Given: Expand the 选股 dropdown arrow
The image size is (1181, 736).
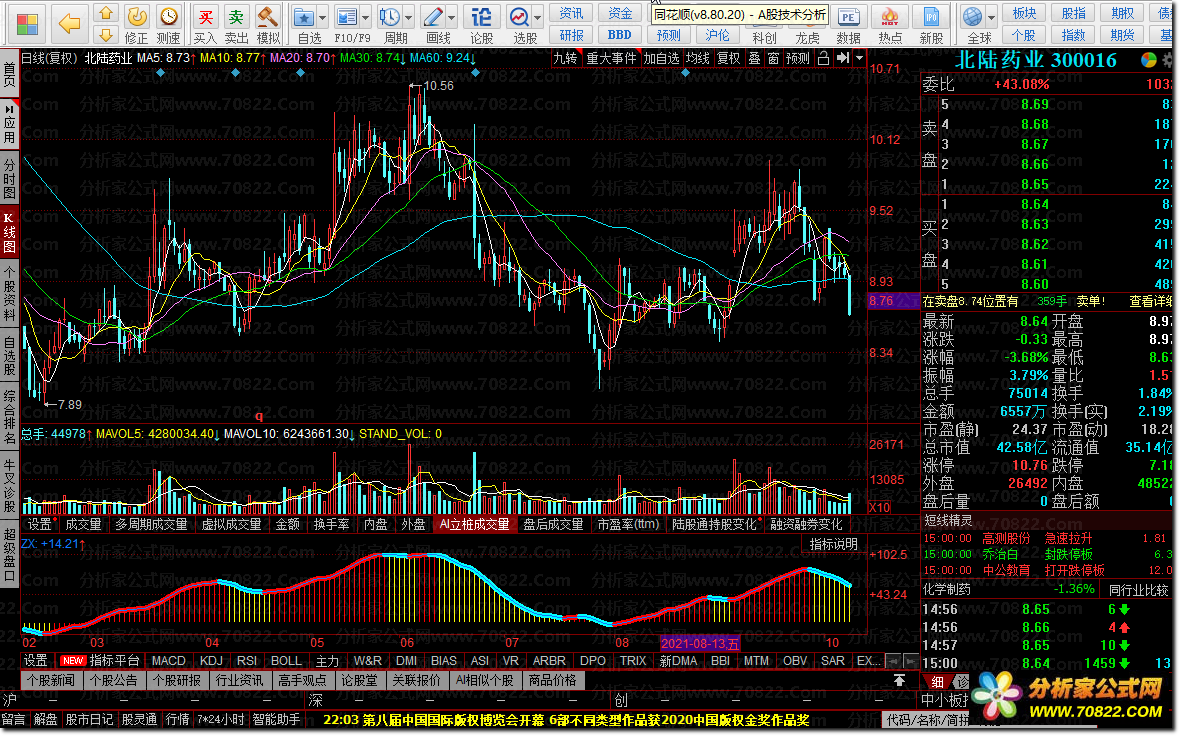Looking at the screenshot, I should click(x=538, y=17).
